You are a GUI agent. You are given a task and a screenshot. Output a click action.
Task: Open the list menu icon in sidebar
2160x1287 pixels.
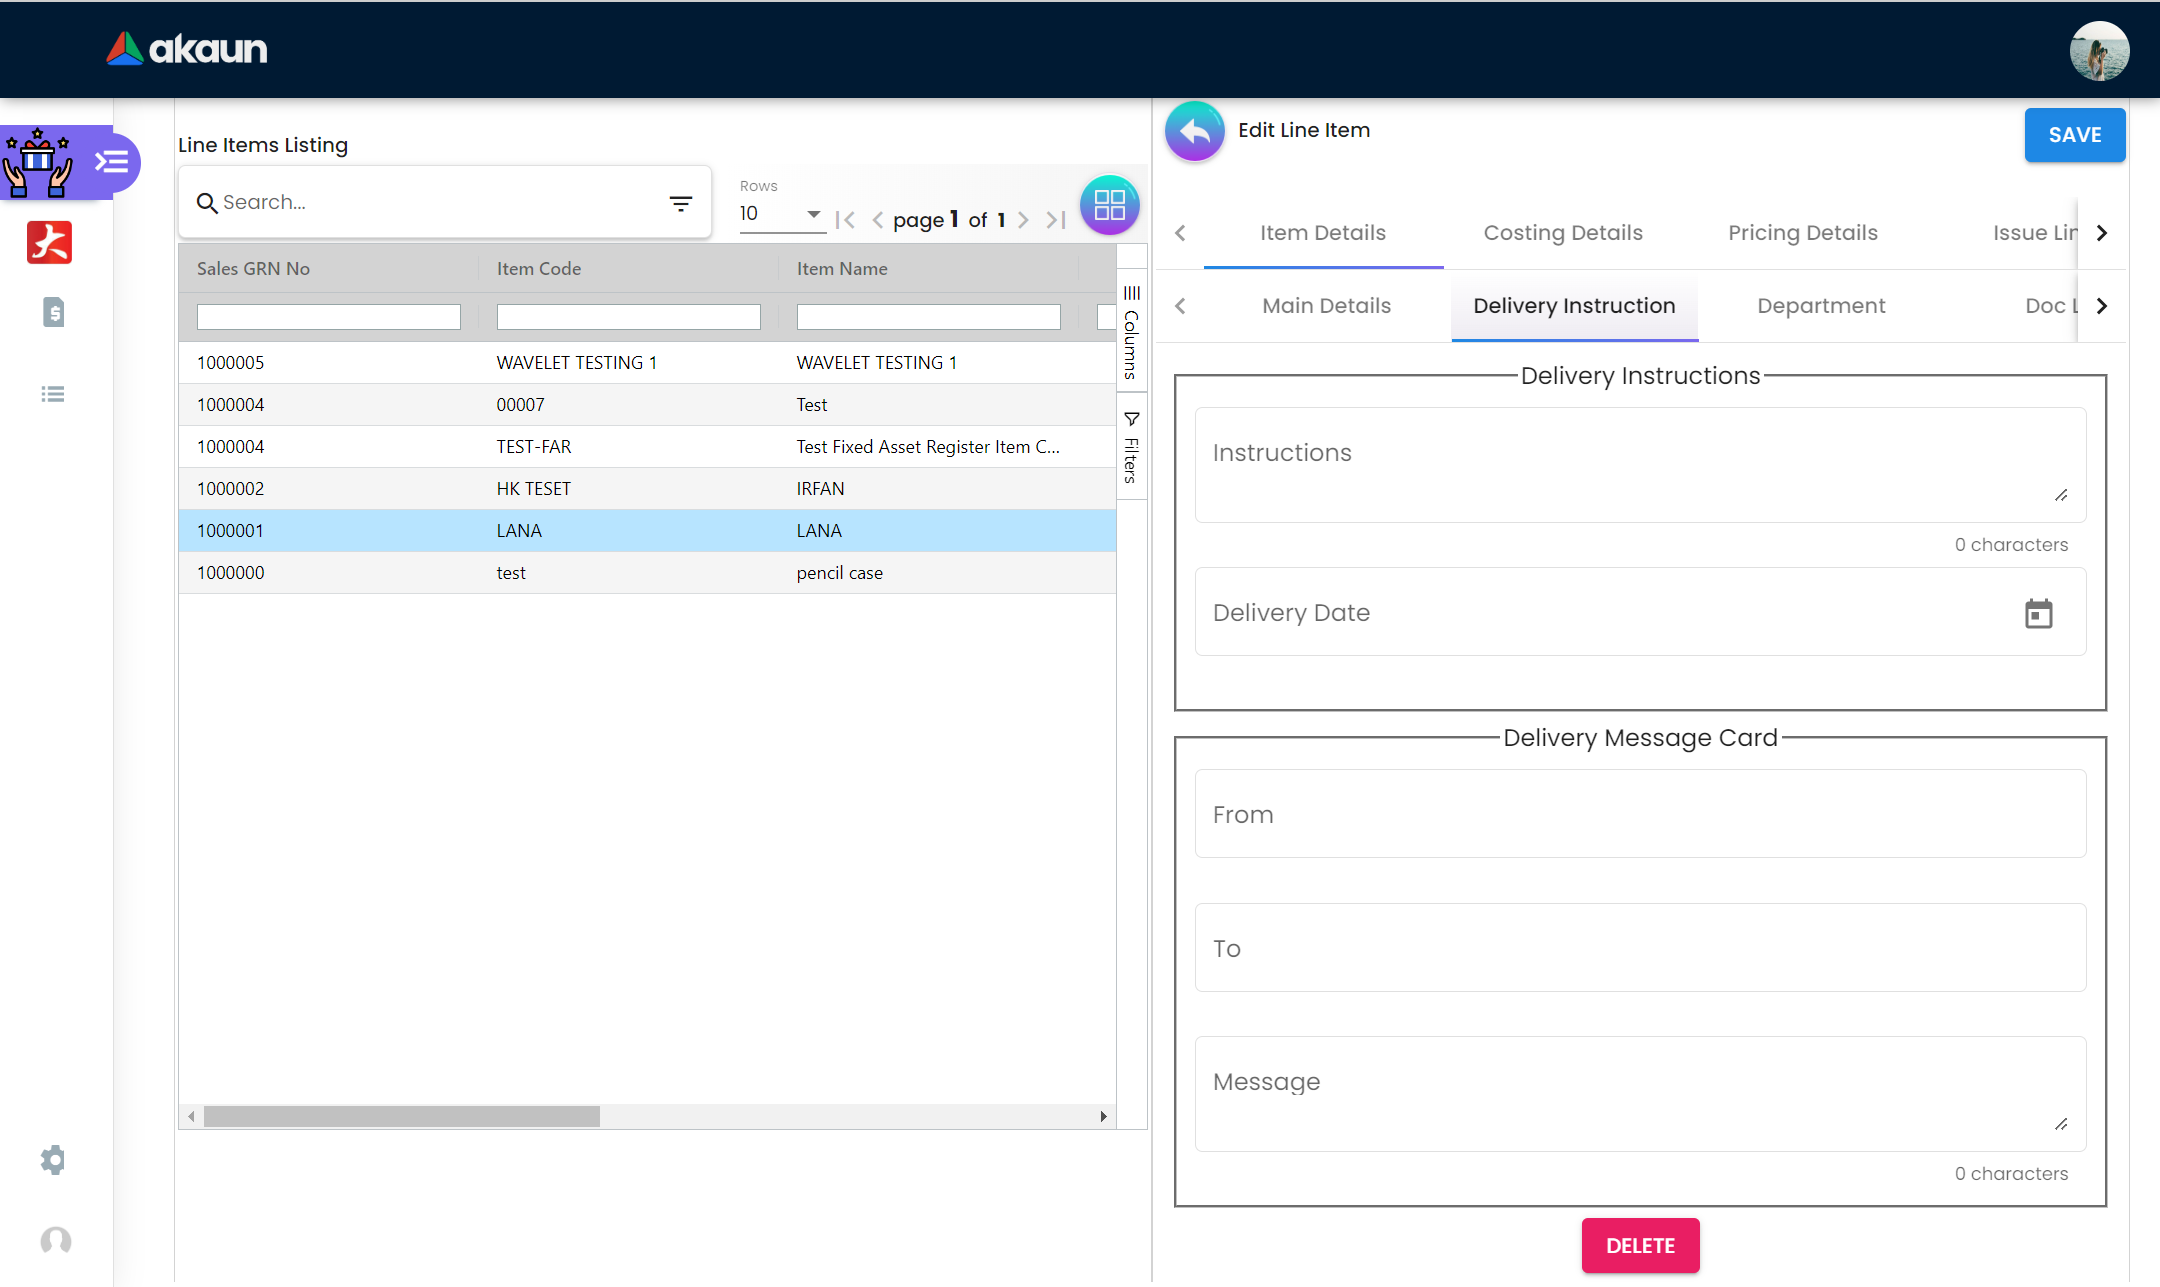tap(53, 394)
